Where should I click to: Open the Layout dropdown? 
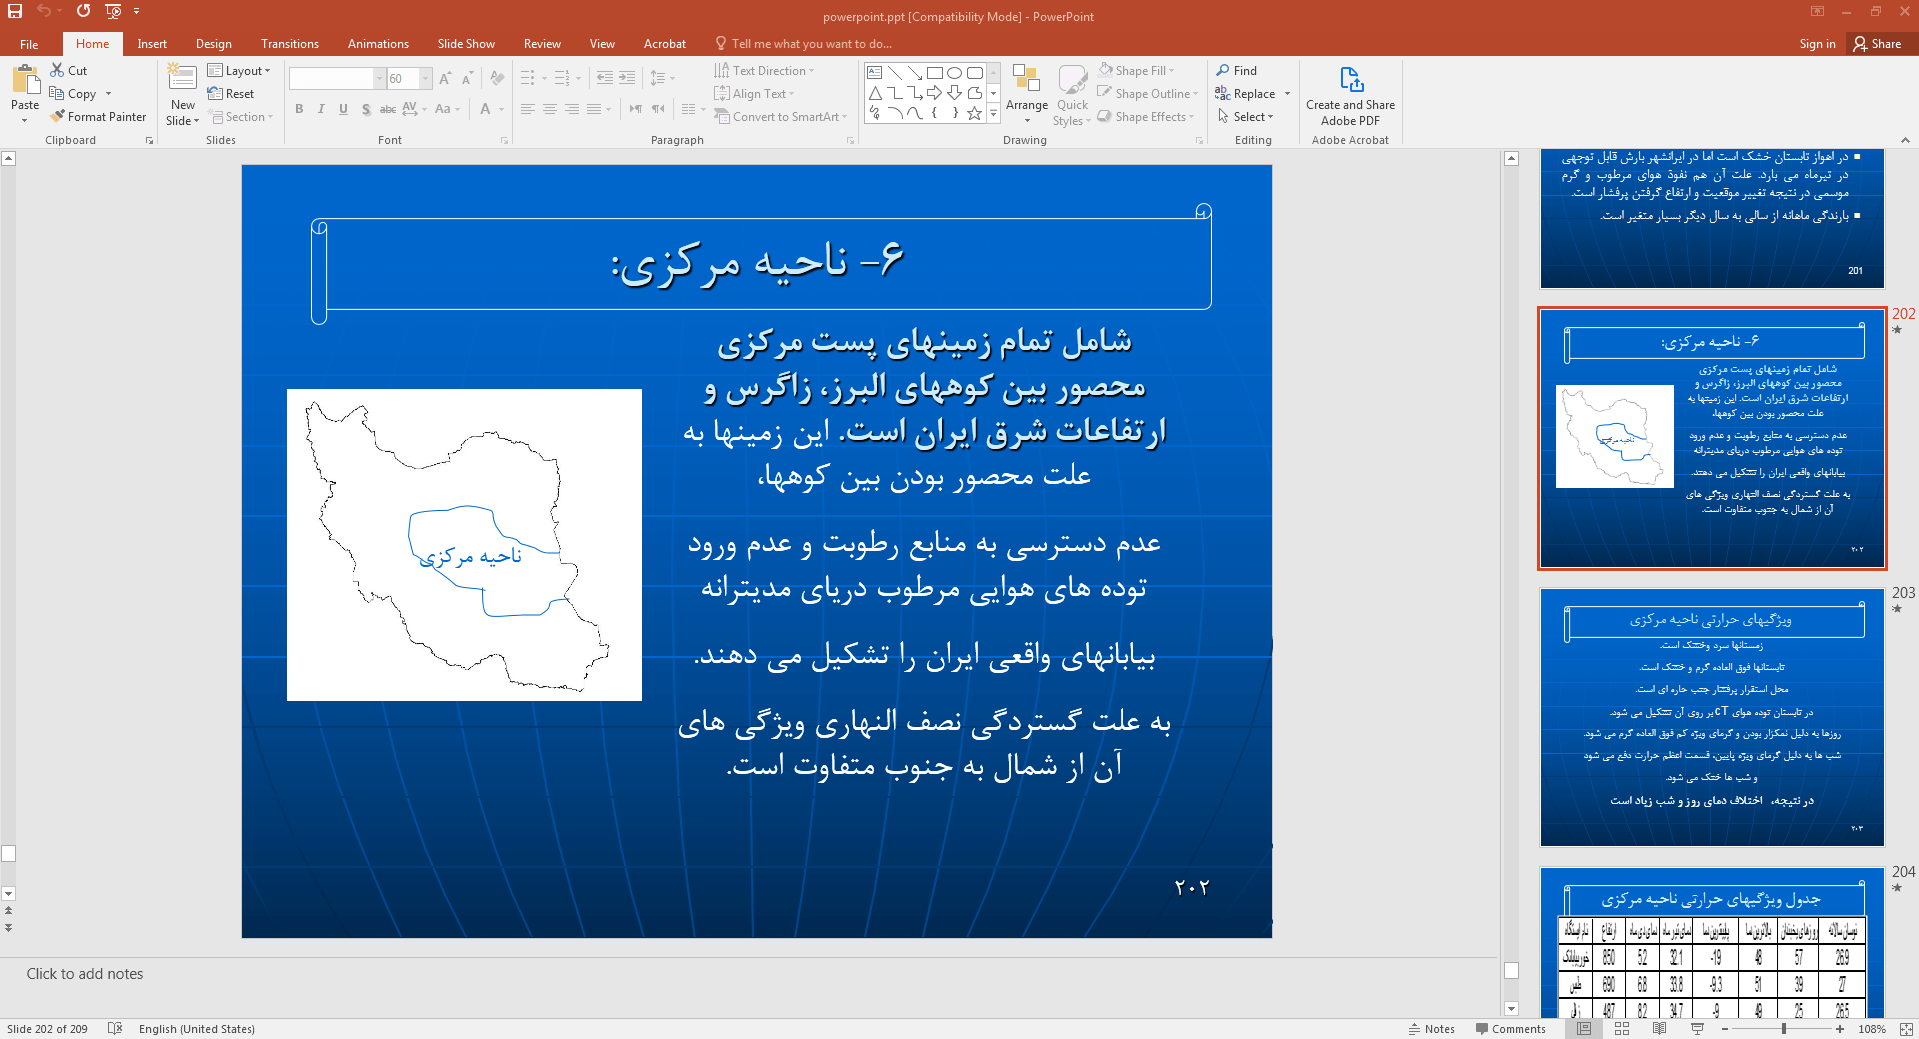(x=239, y=70)
